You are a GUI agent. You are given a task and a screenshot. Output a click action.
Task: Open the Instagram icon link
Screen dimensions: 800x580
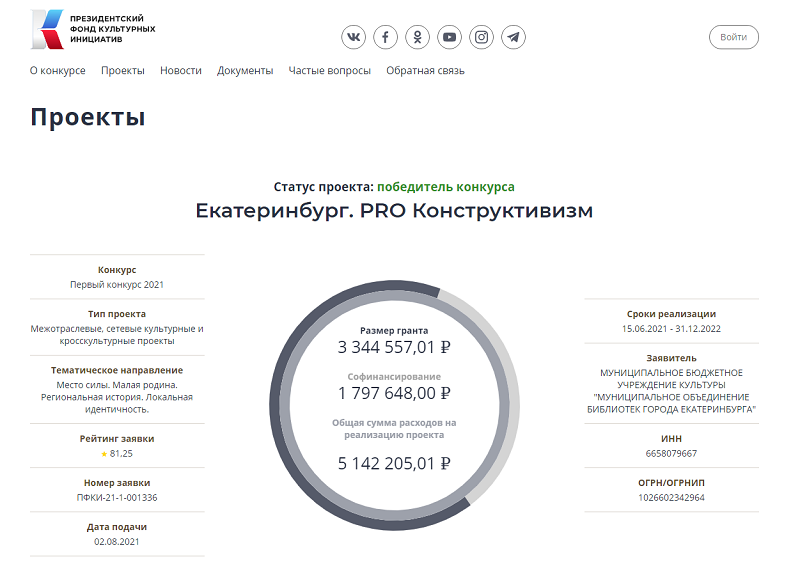click(482, 38)
